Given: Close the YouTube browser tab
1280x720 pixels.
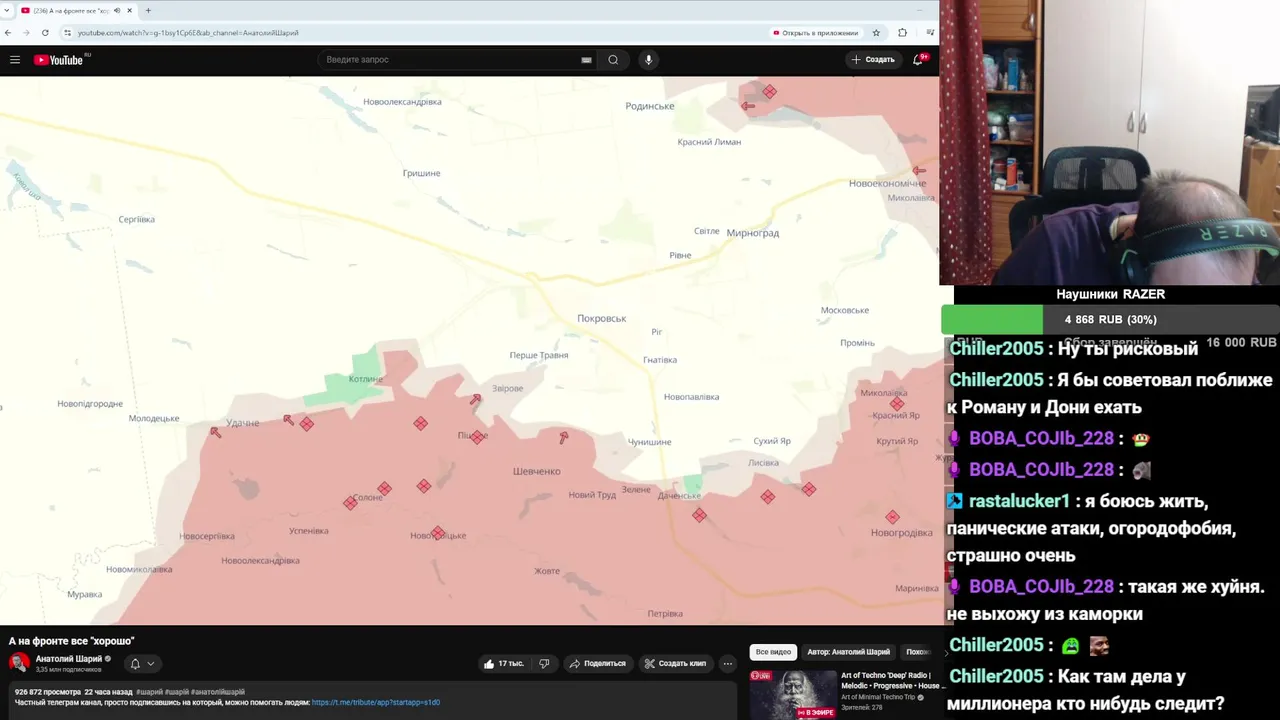Looking at the screenshot, I should (129, 11).
